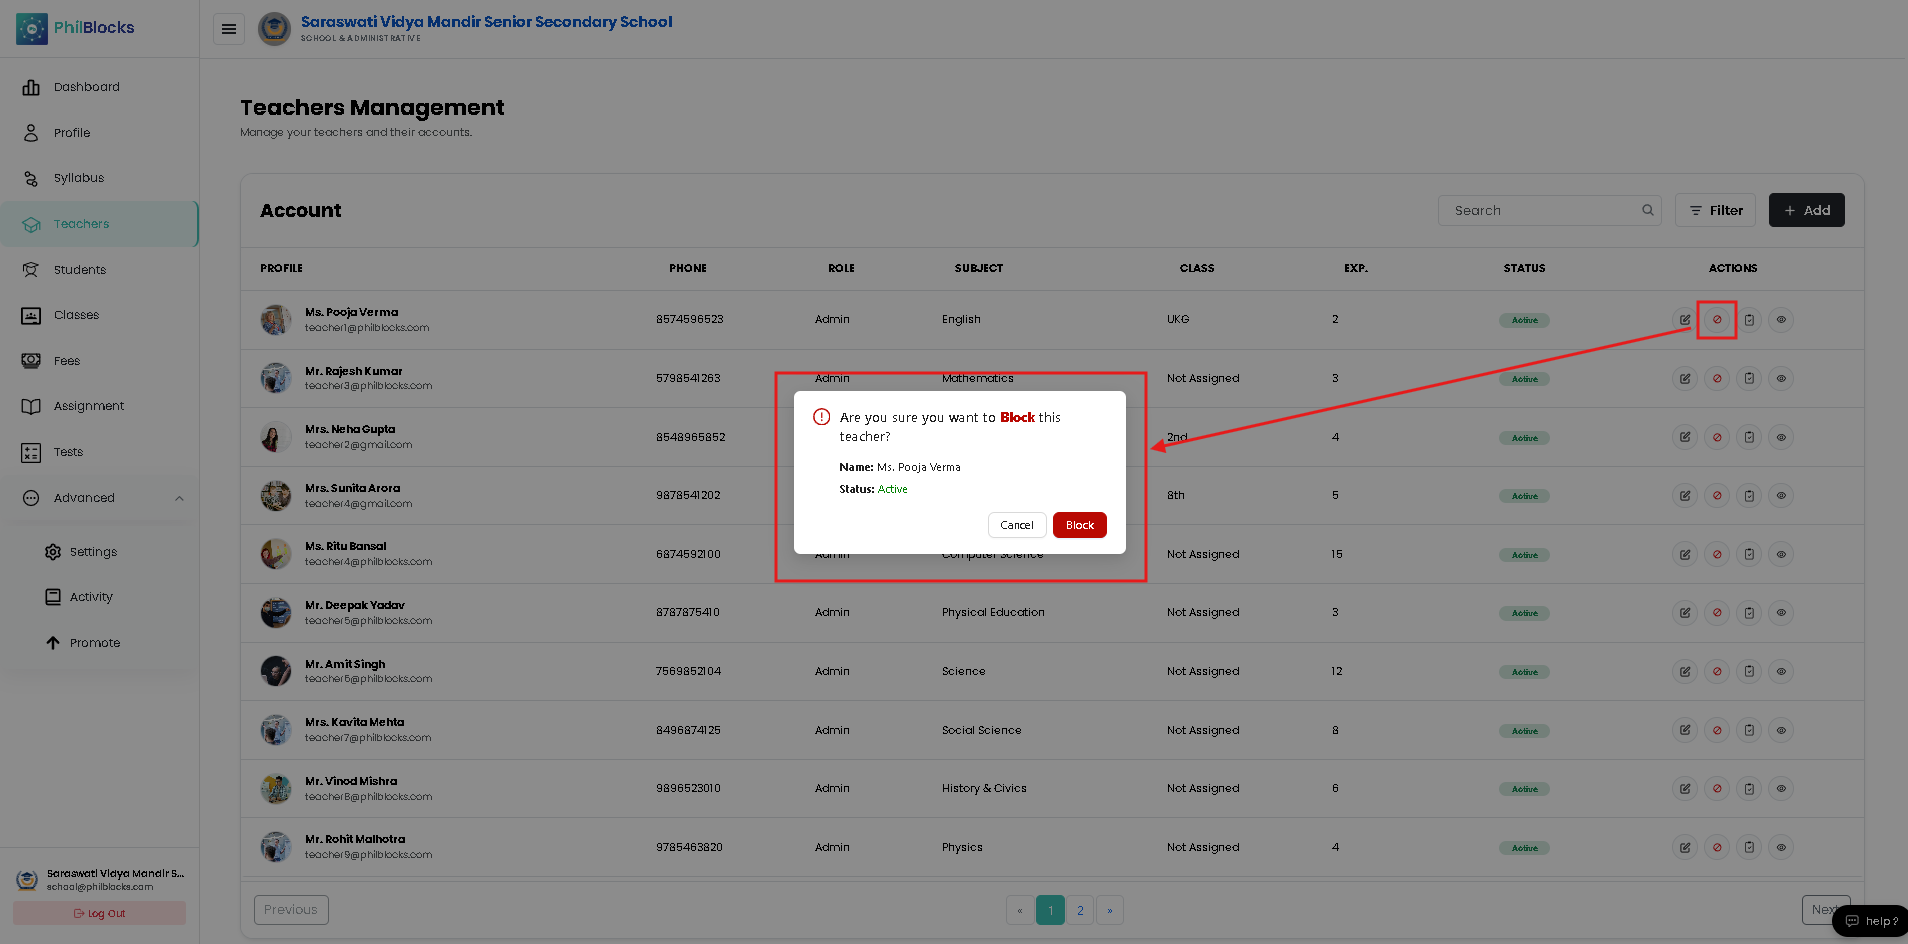Click the PhilBlocks logo
Viewport: 1908px width, 944px height.
click(x=76, y=28)
